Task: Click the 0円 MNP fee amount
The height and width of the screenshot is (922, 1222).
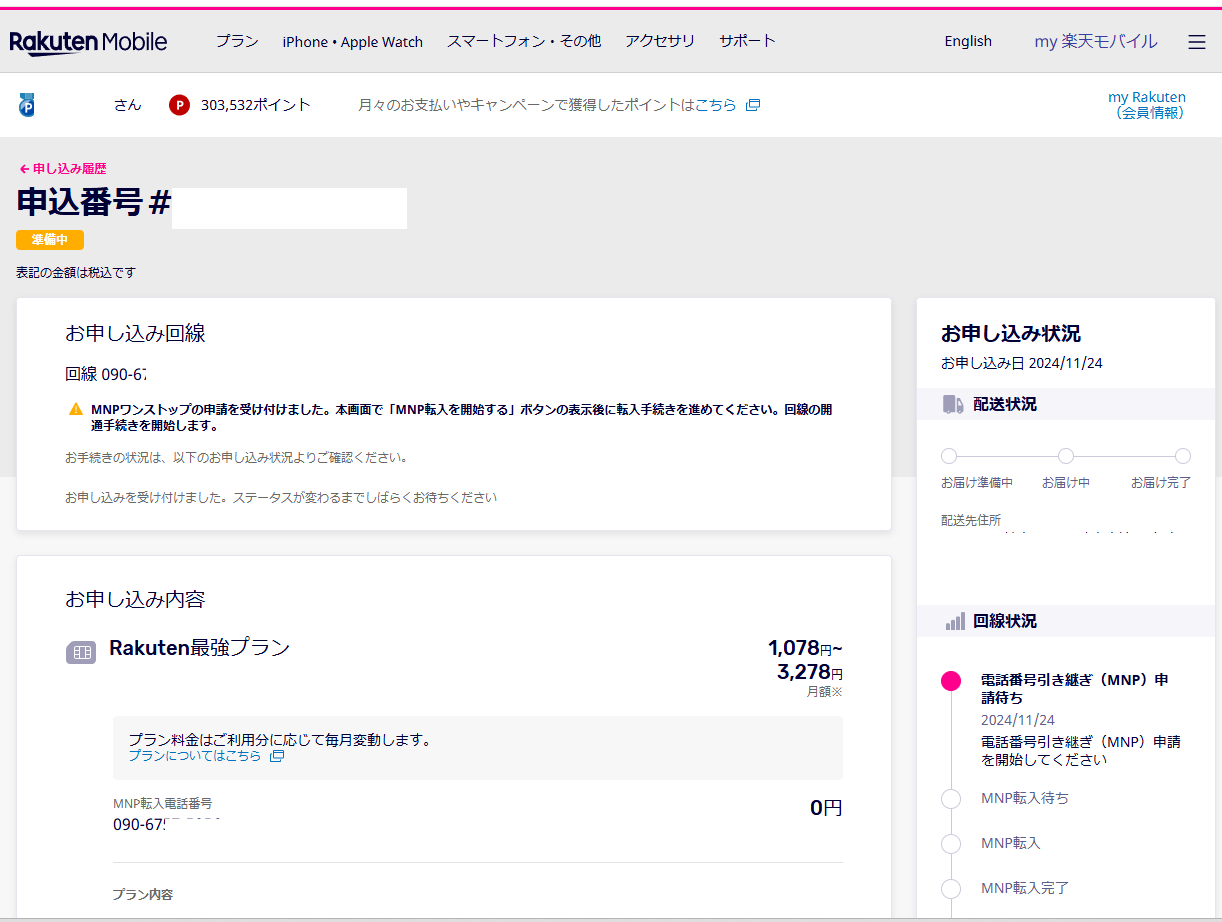Action: [x=826, y=808]
